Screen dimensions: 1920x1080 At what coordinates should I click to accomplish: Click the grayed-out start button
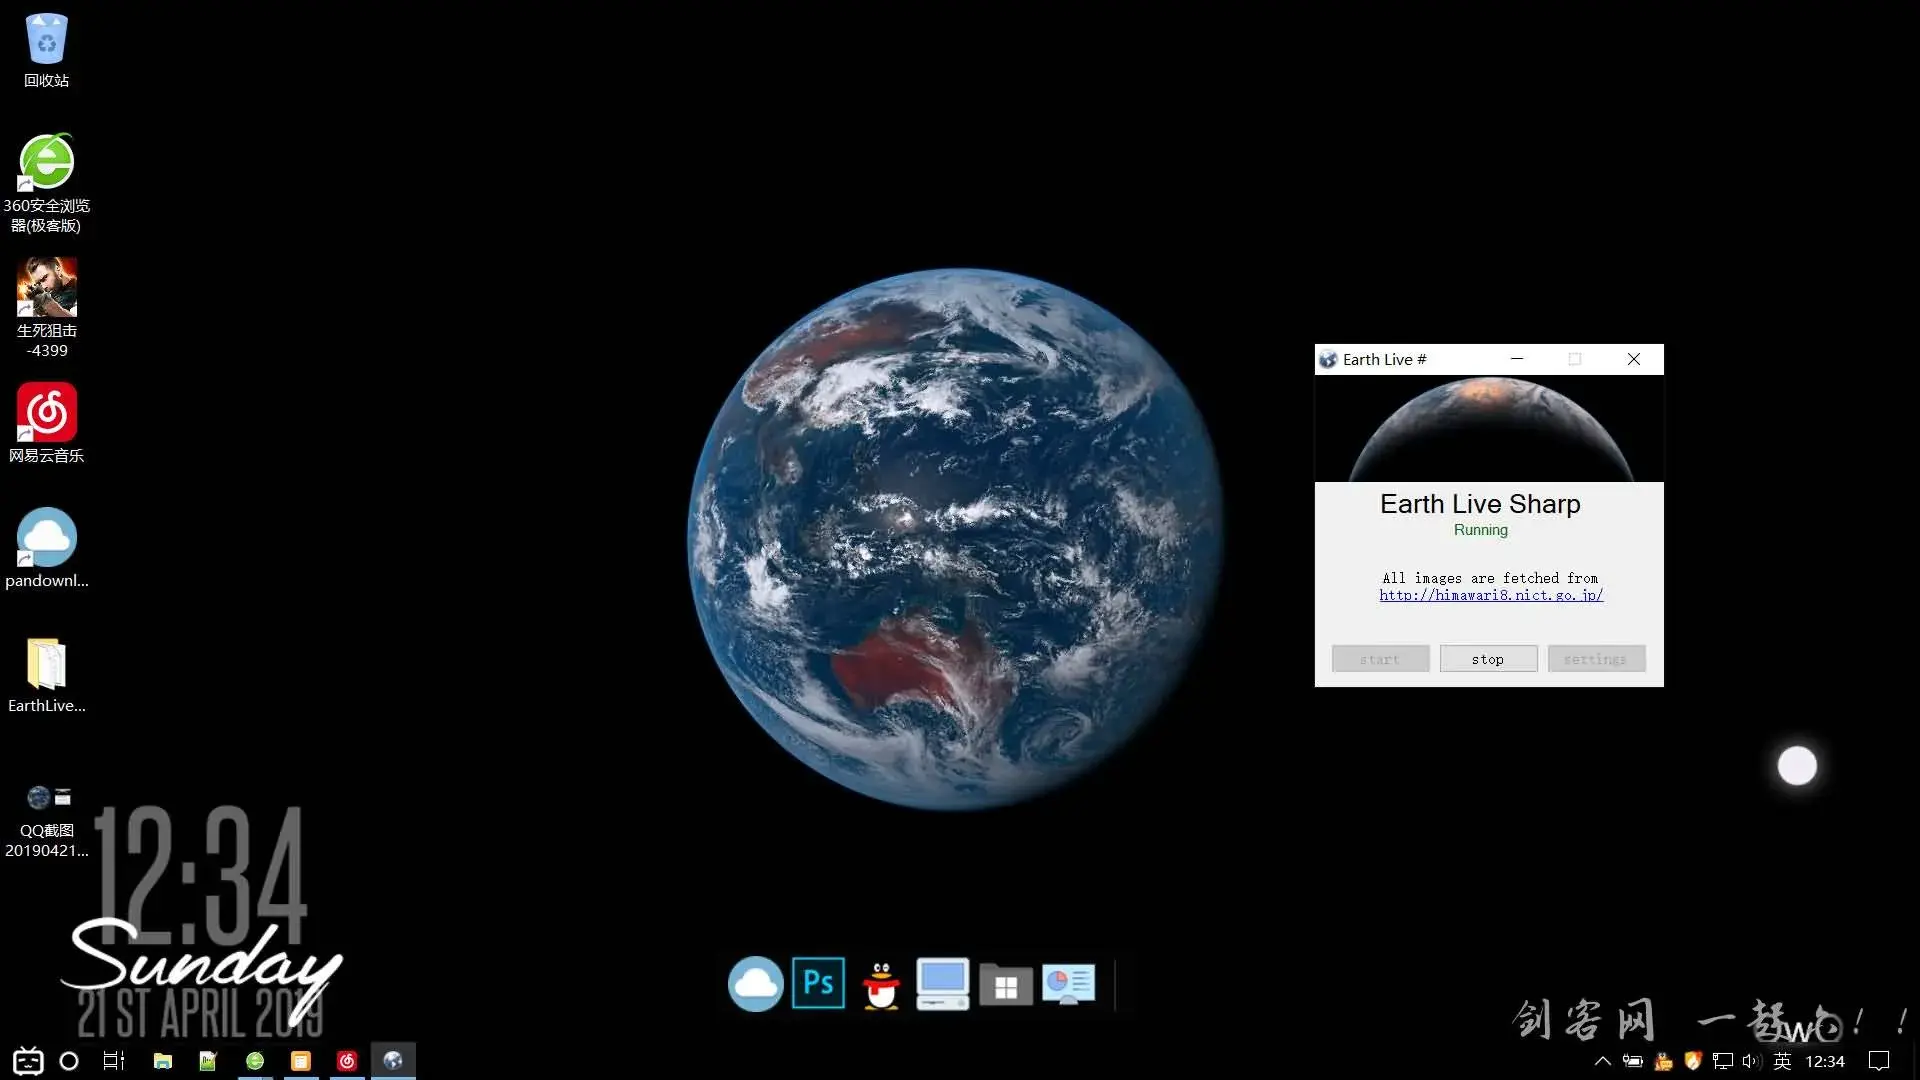point(1380,659)
